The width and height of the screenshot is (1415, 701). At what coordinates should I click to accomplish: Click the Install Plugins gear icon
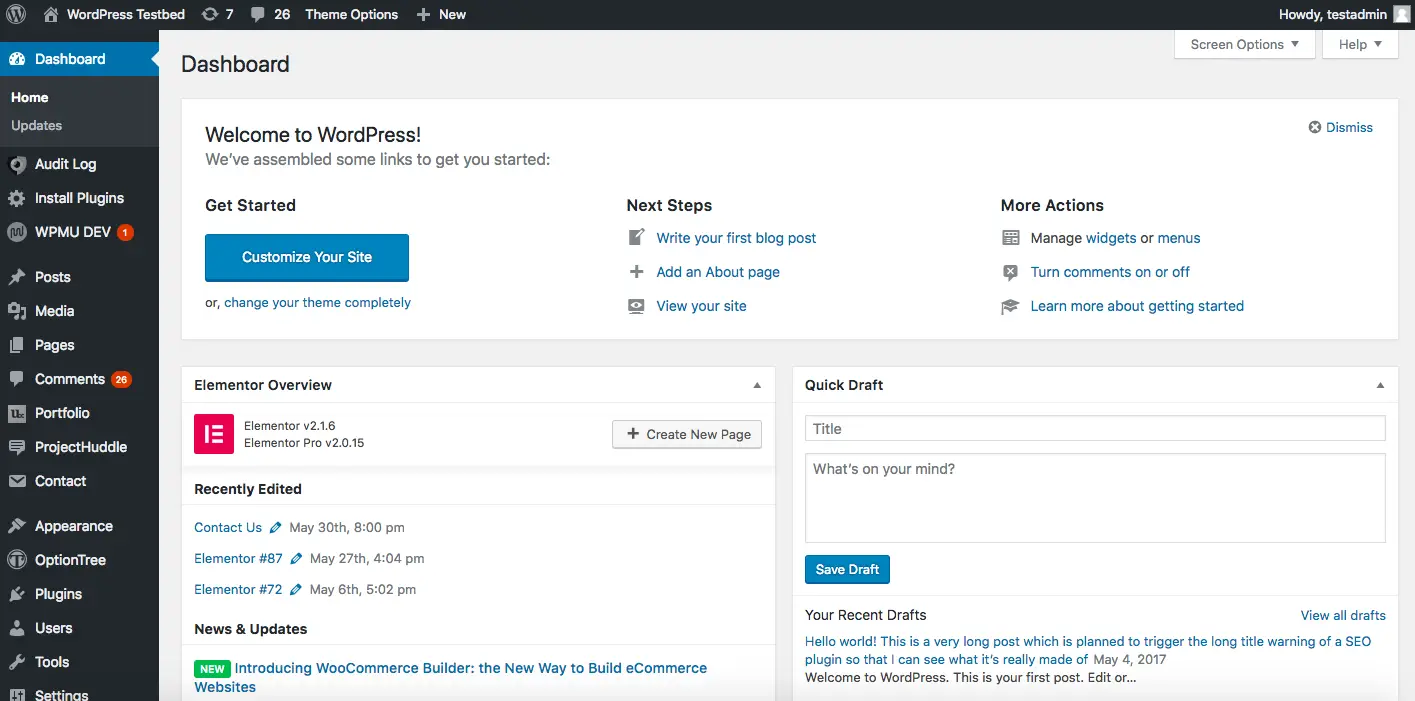click(x=17, y=198)
